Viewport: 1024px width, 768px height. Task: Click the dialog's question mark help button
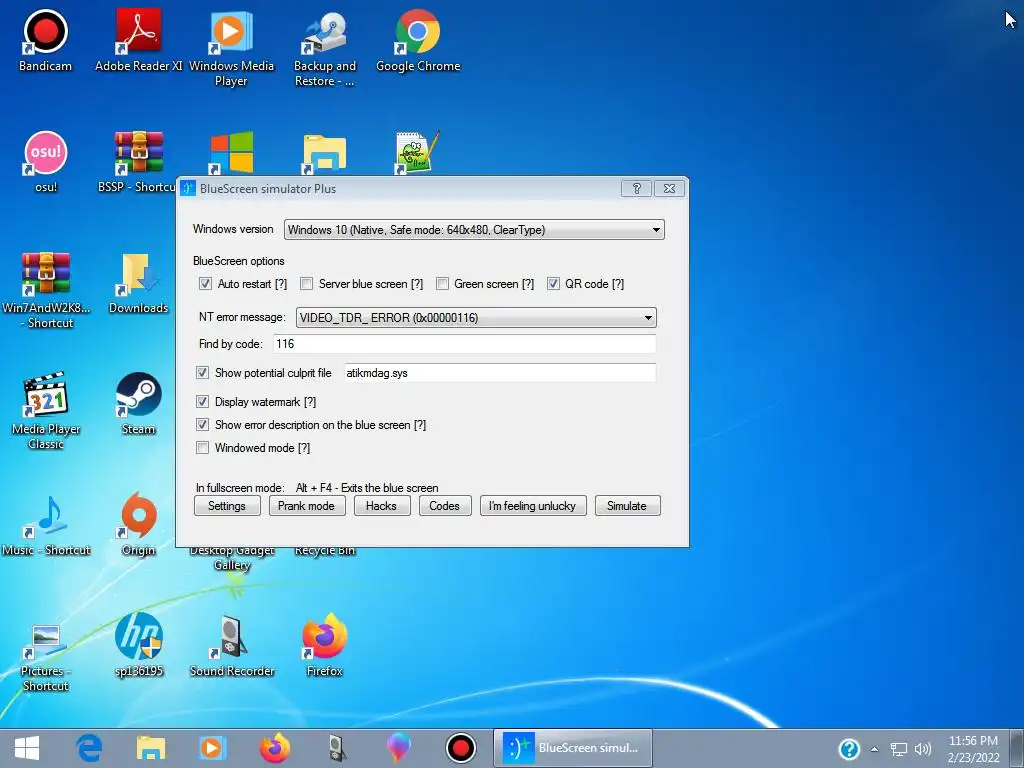click(637, 189)
